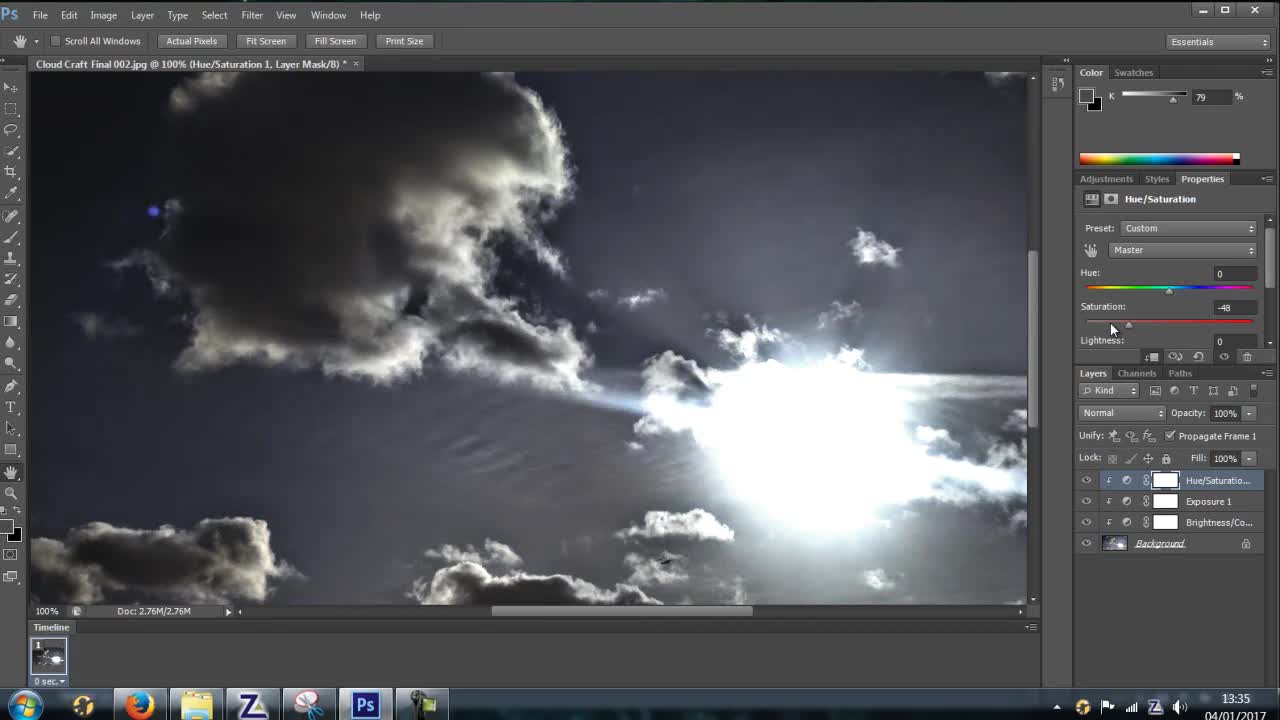This screenshot has width=1280, height=720.
Task: Toggle adjustment visibility eye in Properties
Action: tap(1223, 357)
